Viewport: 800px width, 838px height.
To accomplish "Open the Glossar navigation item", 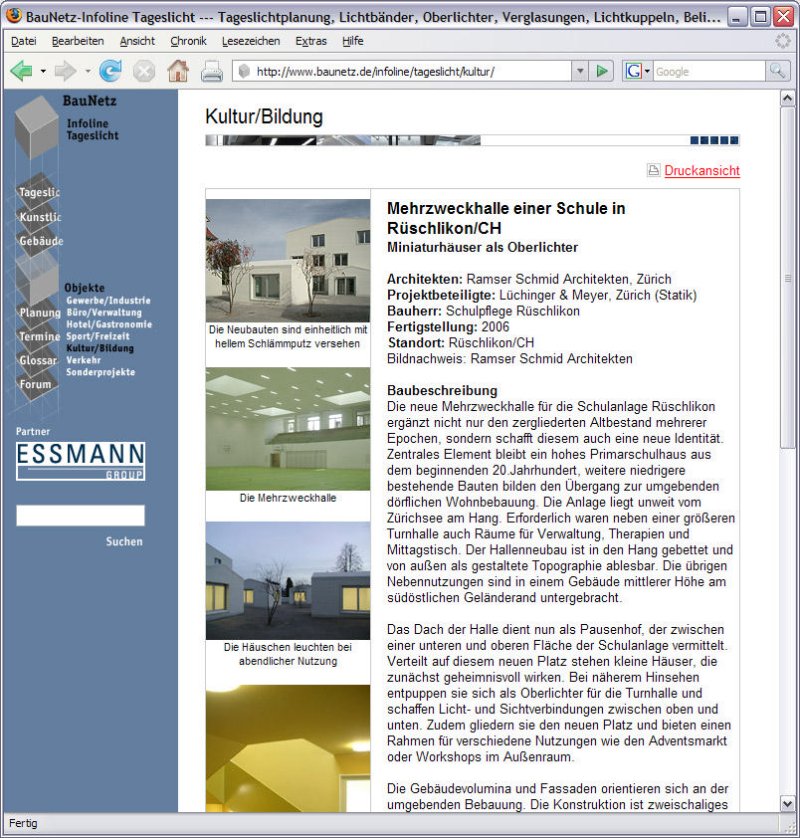I will [x=38, y=360].
